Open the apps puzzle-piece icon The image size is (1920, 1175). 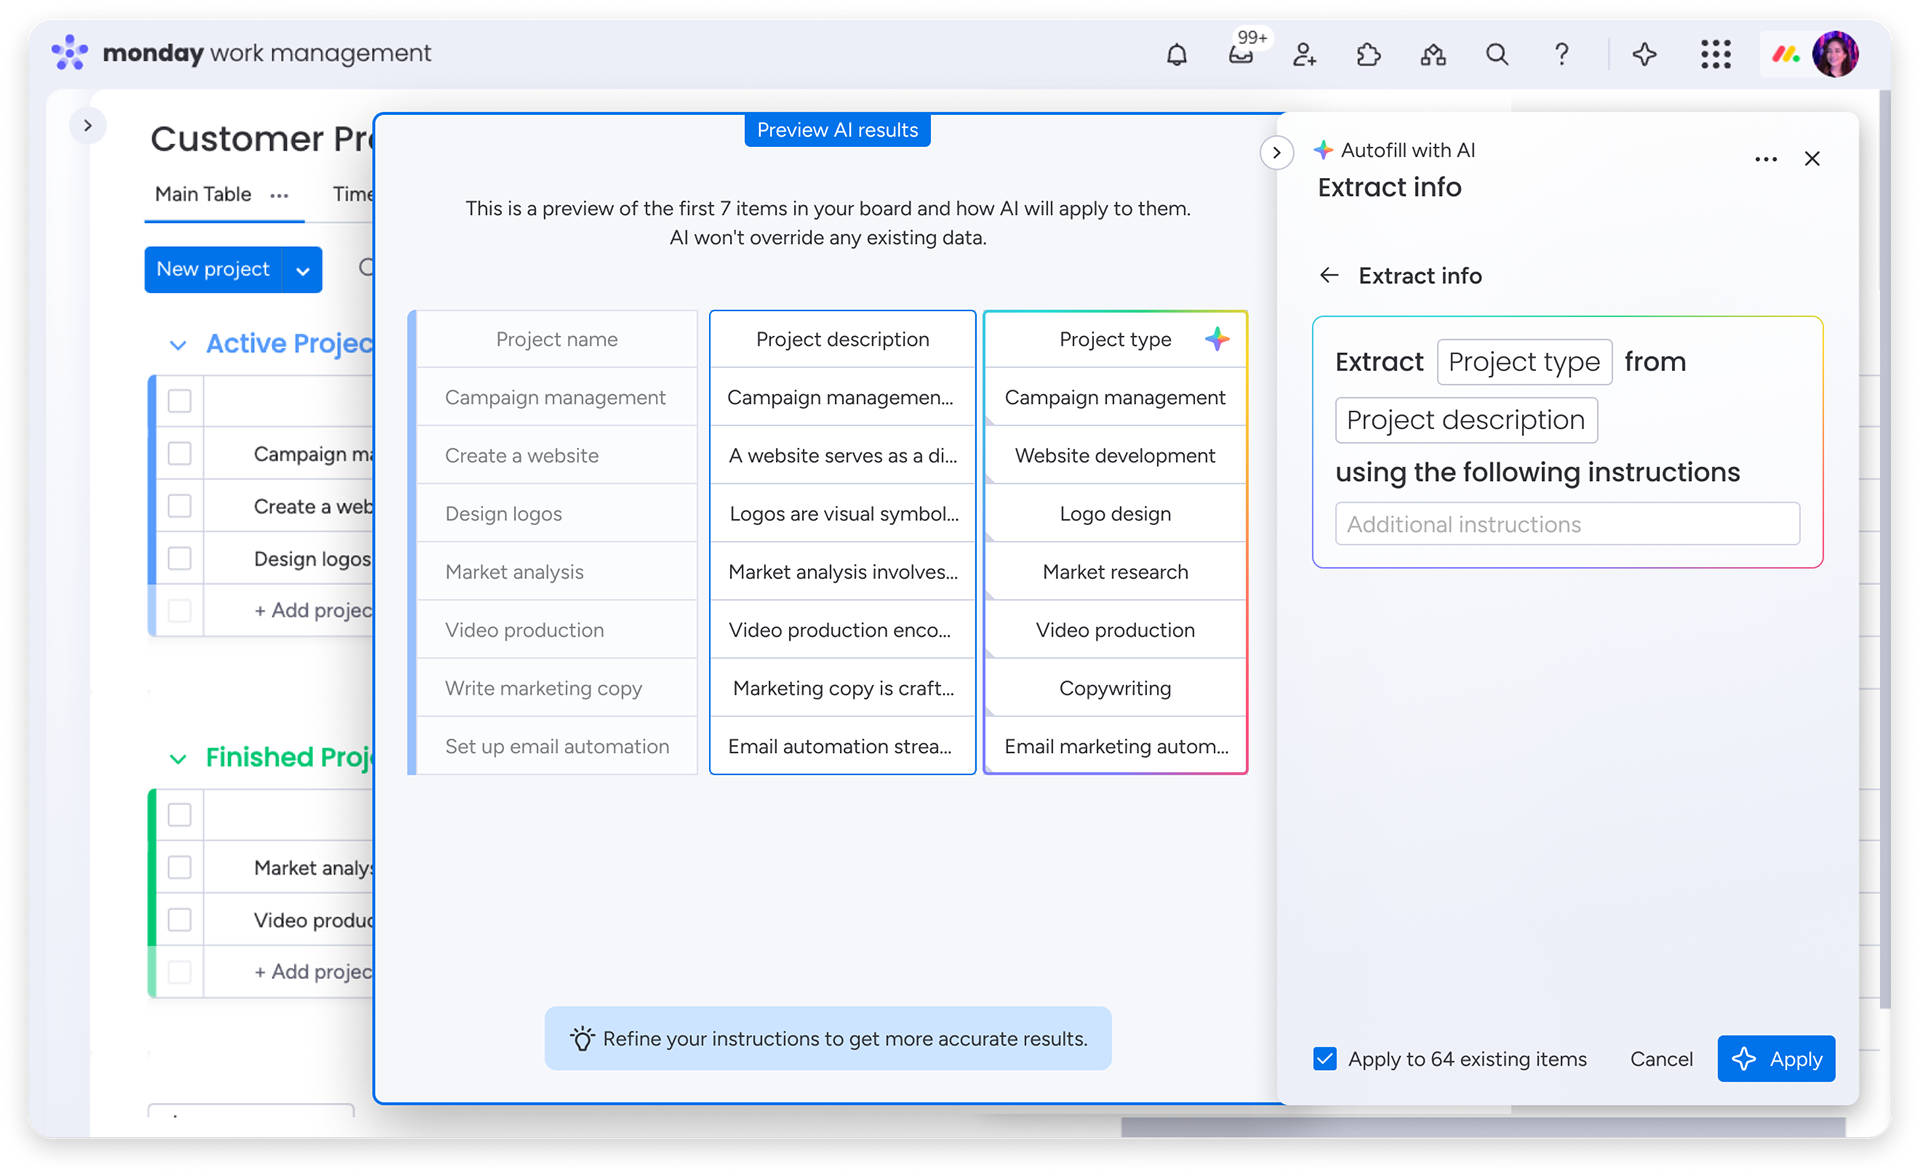pos(1368,55)
